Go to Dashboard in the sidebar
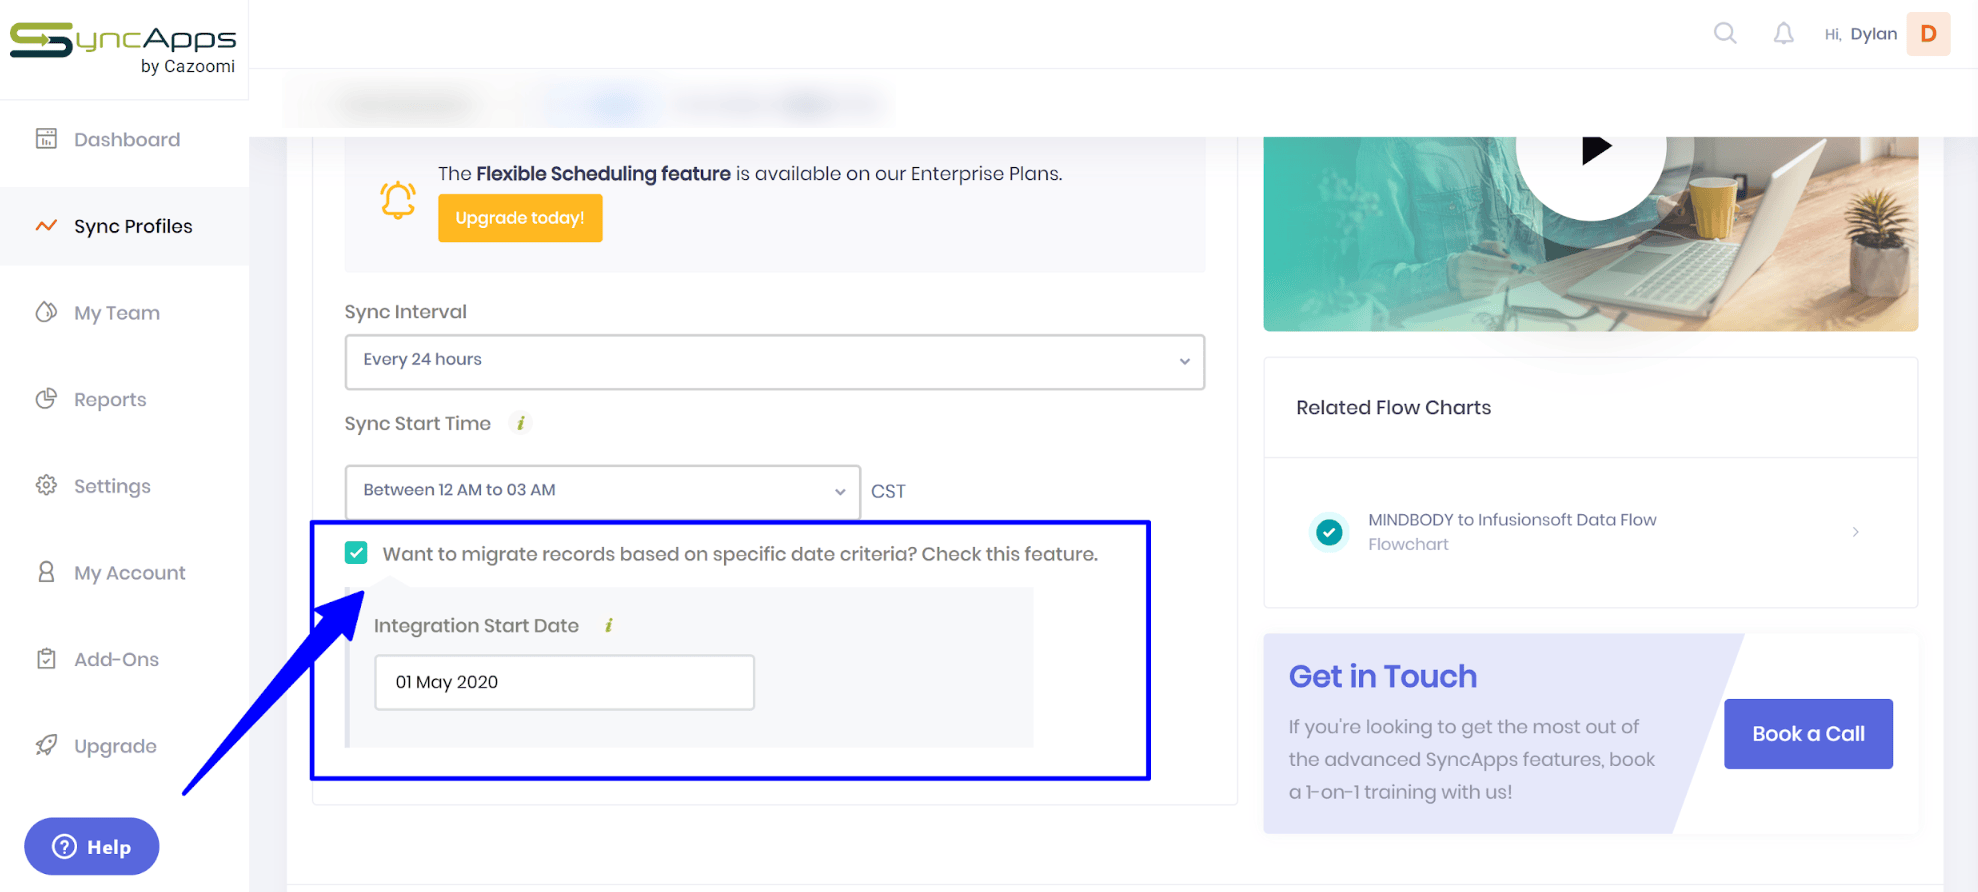 (x=126, y=140)
